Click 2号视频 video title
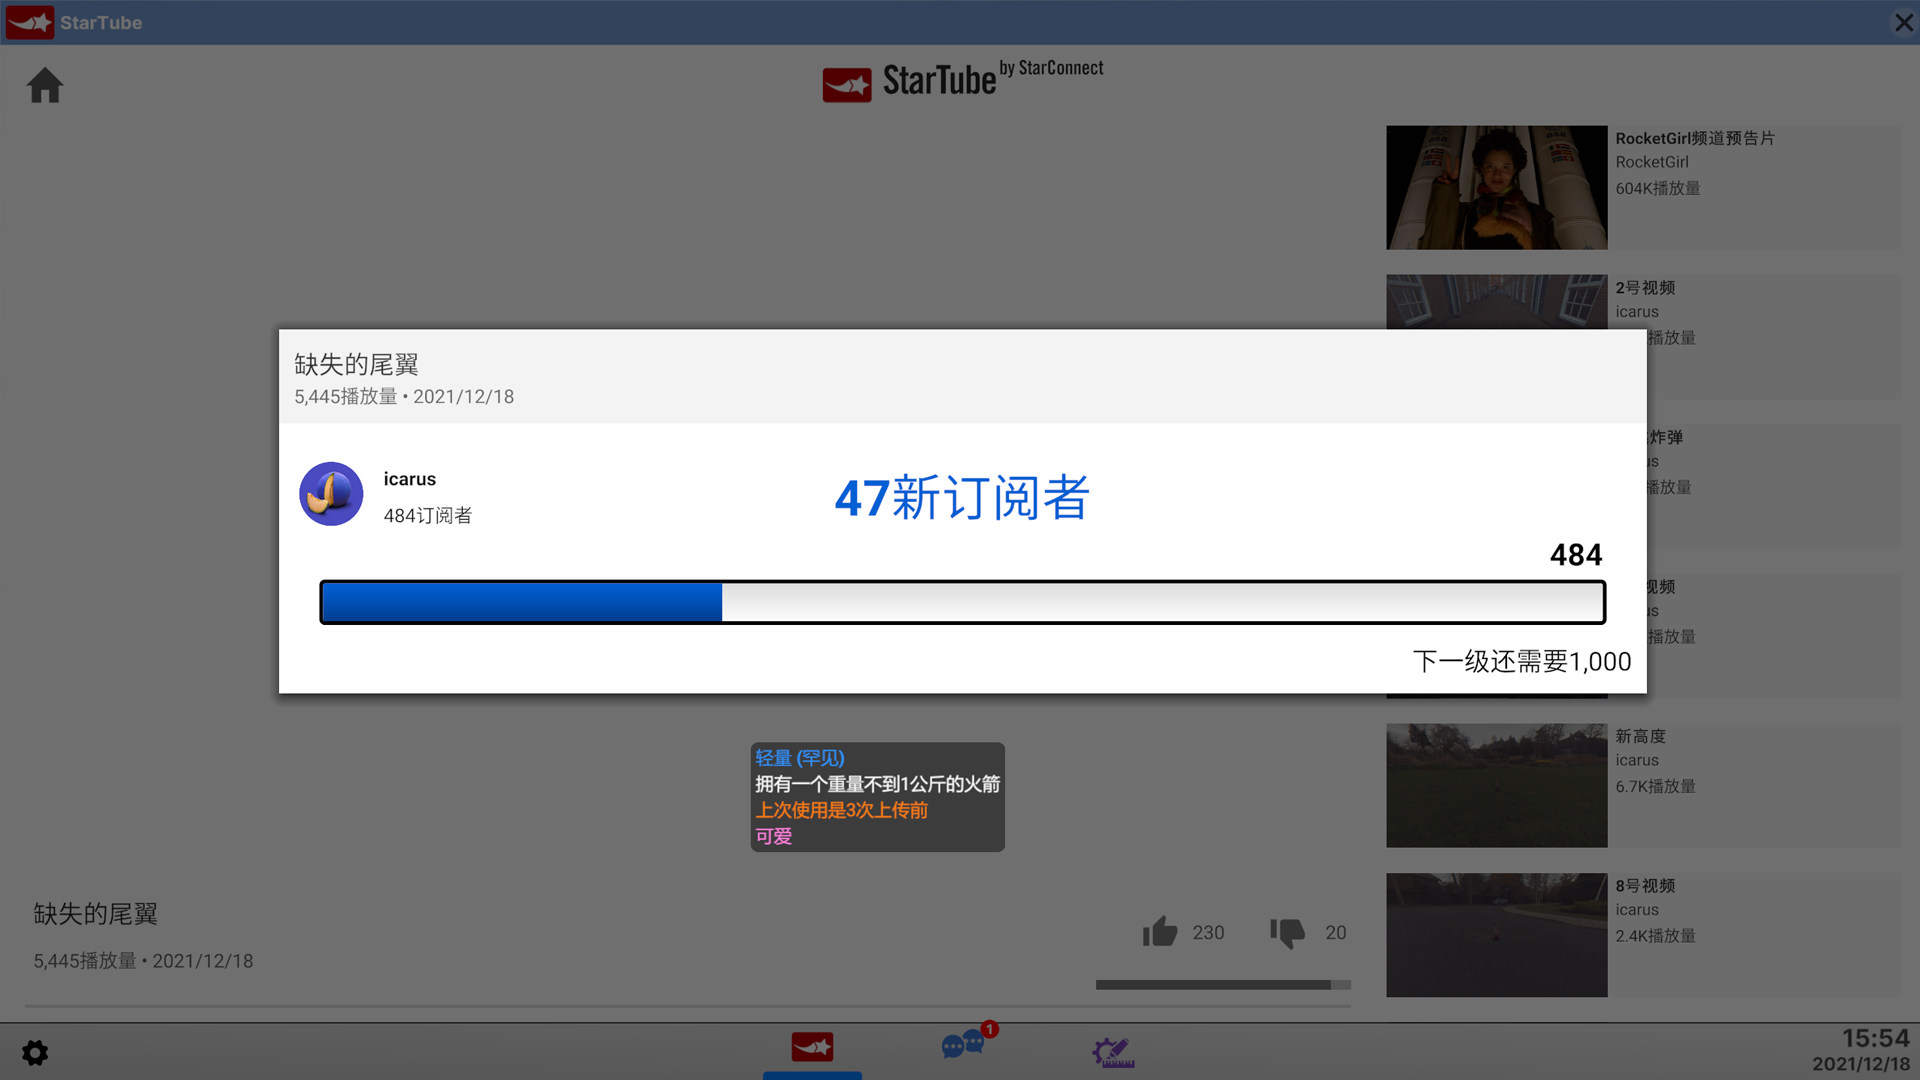The height and width of the screenshot is (1080, 1920). 1645,288
